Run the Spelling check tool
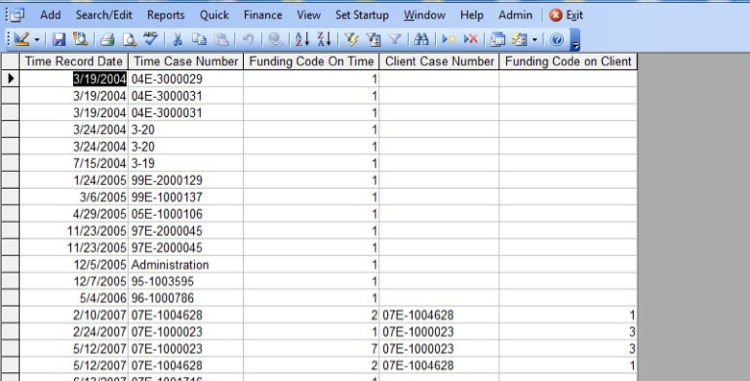This screenshot has height=381, width=750. (x=151, y=39)
